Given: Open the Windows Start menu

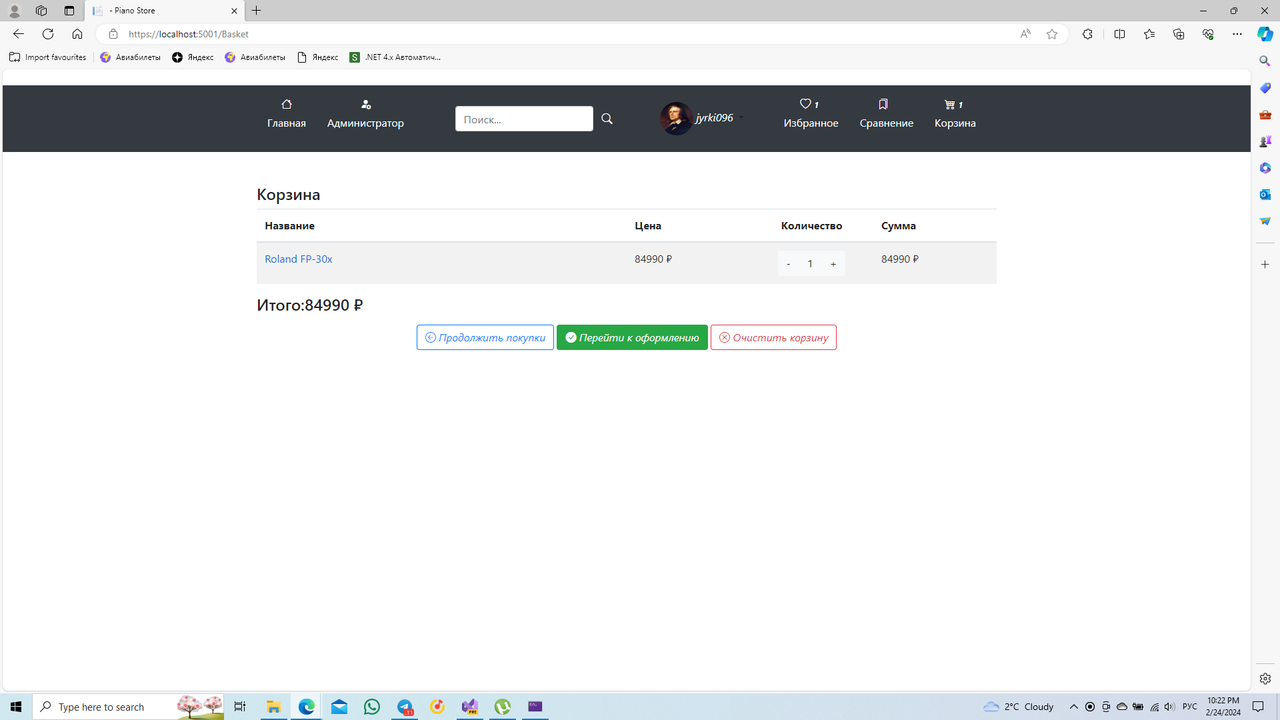Looking at the screenshot, I should pos(16,707).
